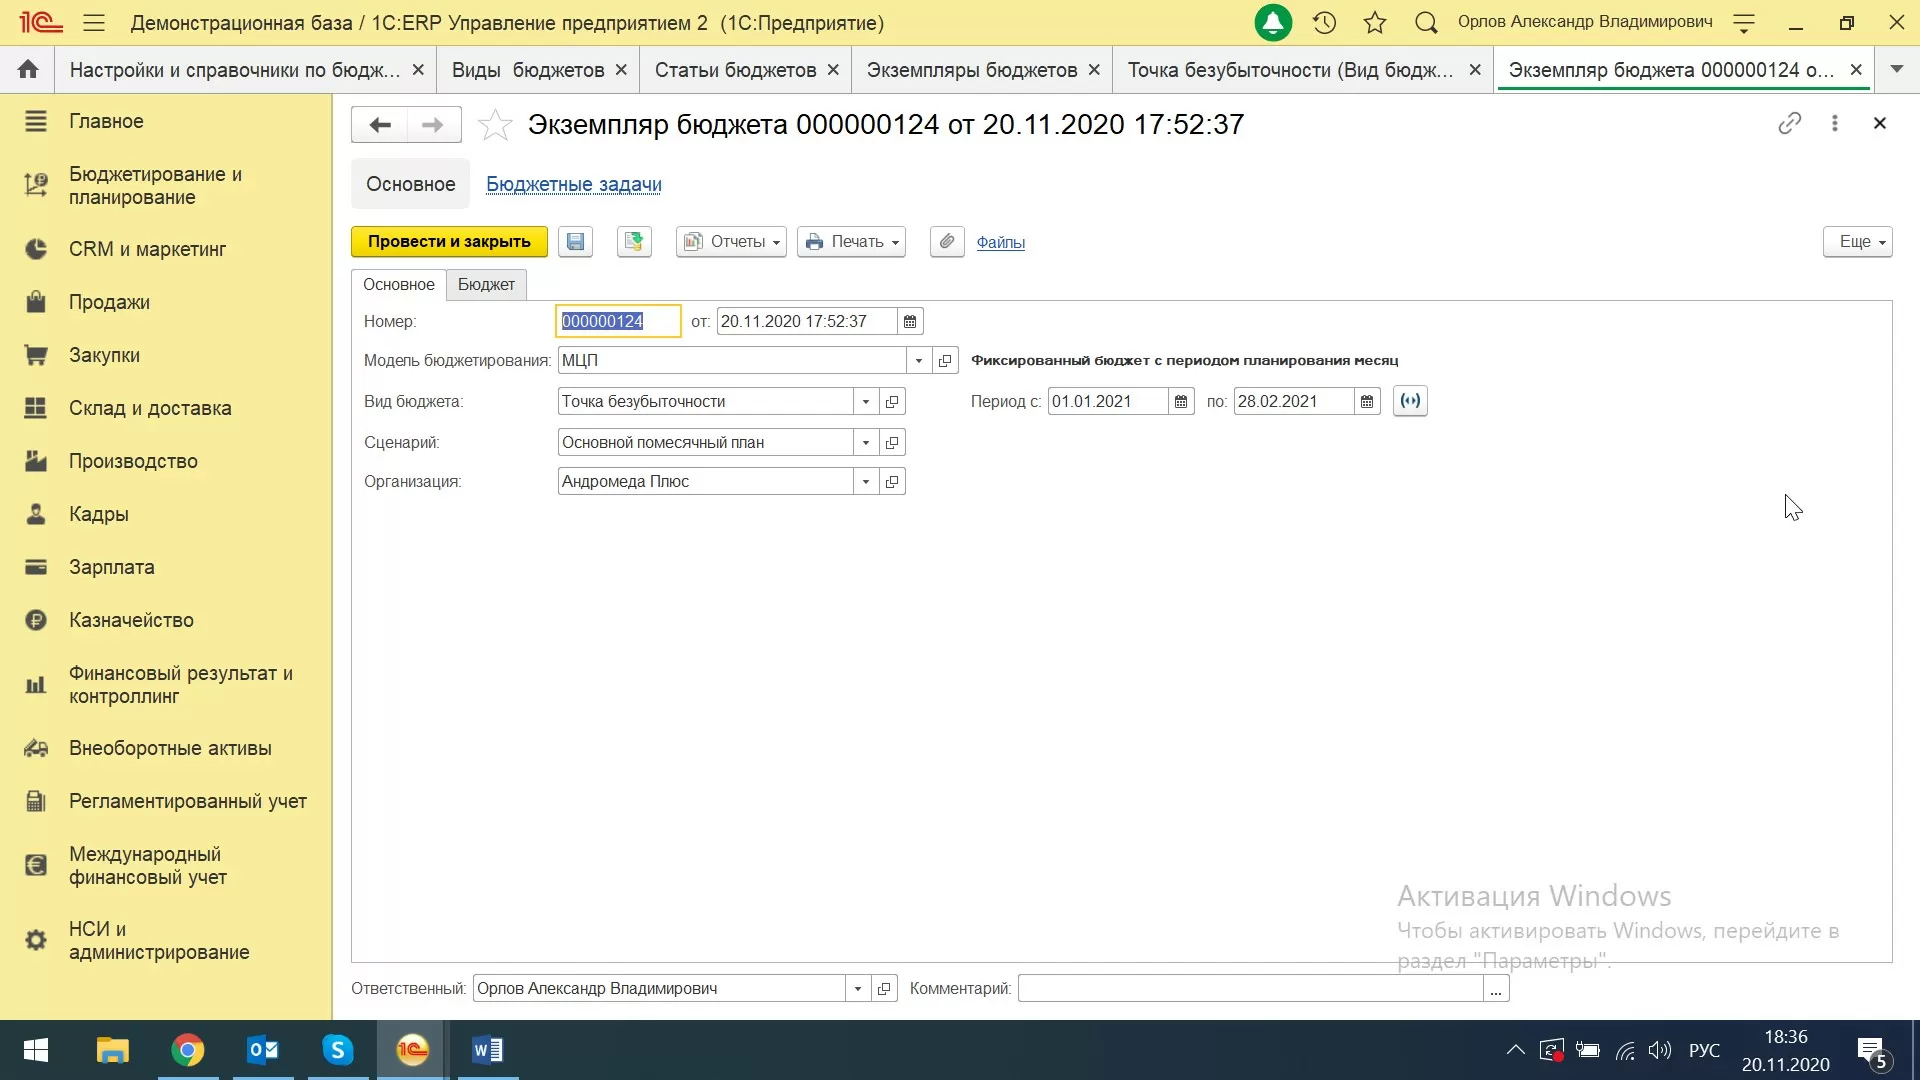Open the history clock icon
This screenshot has height=1080, width=1920.
point(1324,22)
